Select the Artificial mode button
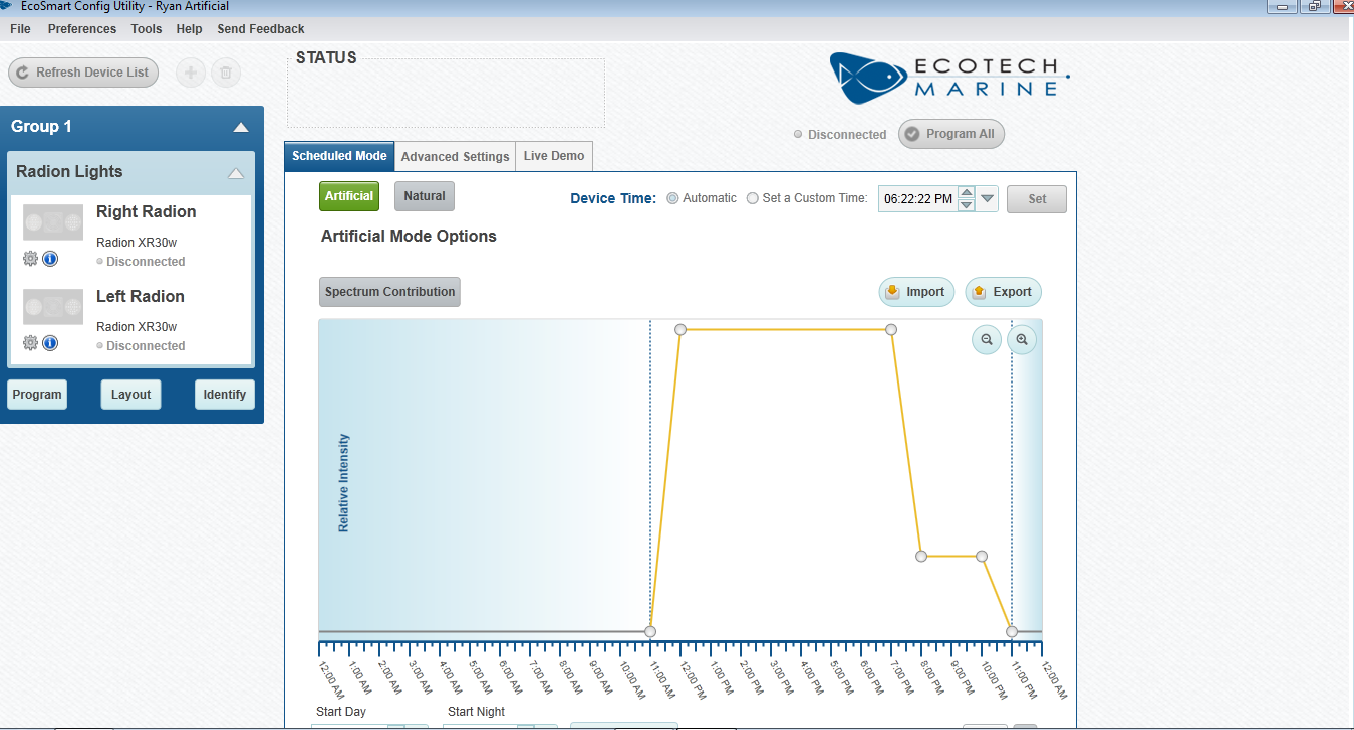Viewport: 1354px width, 730px height. [x=349, y=196]
